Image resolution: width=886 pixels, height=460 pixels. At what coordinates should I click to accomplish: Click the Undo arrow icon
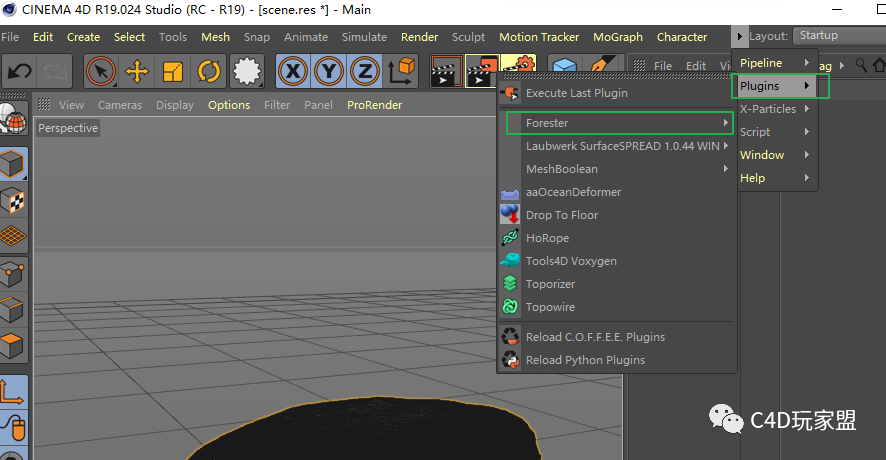tap(20, 72)
